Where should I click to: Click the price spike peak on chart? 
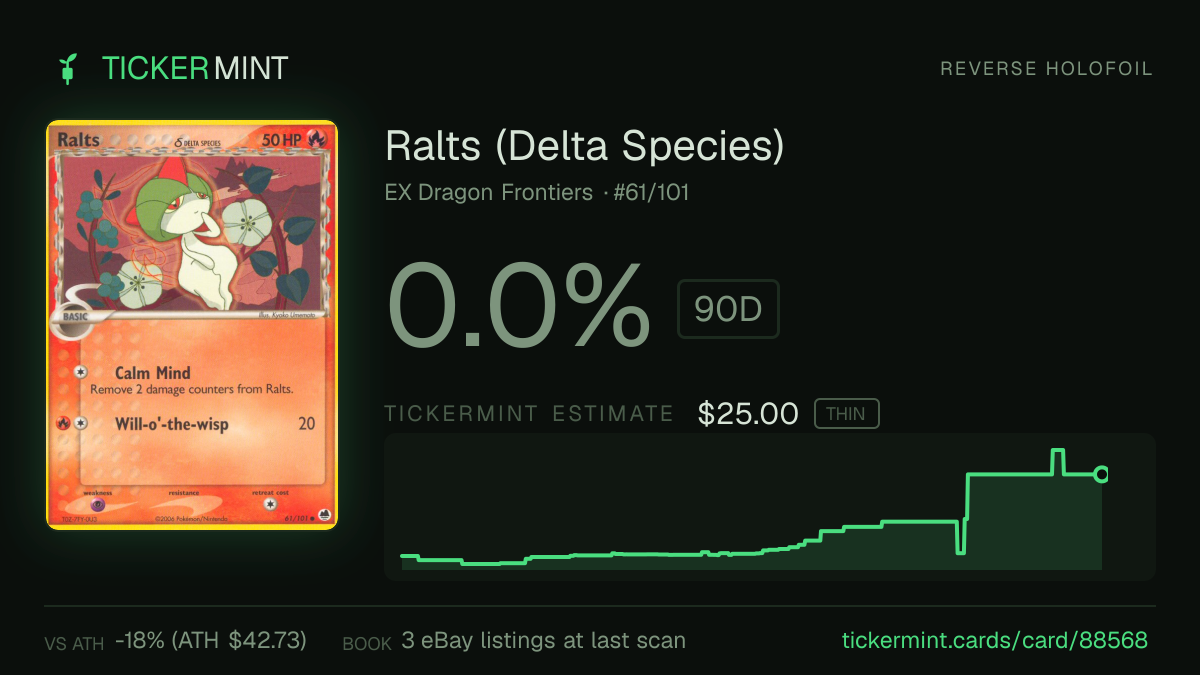coord(1056,451)
